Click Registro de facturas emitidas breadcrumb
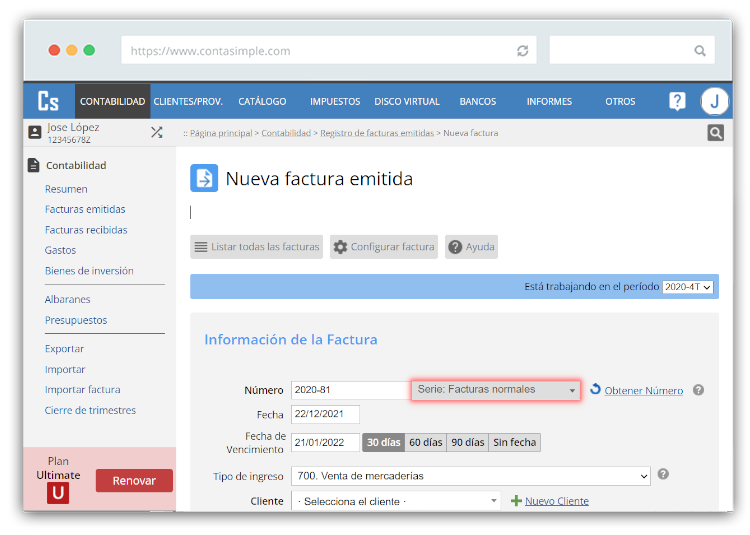Screen dimensions: 750x535 377,133
